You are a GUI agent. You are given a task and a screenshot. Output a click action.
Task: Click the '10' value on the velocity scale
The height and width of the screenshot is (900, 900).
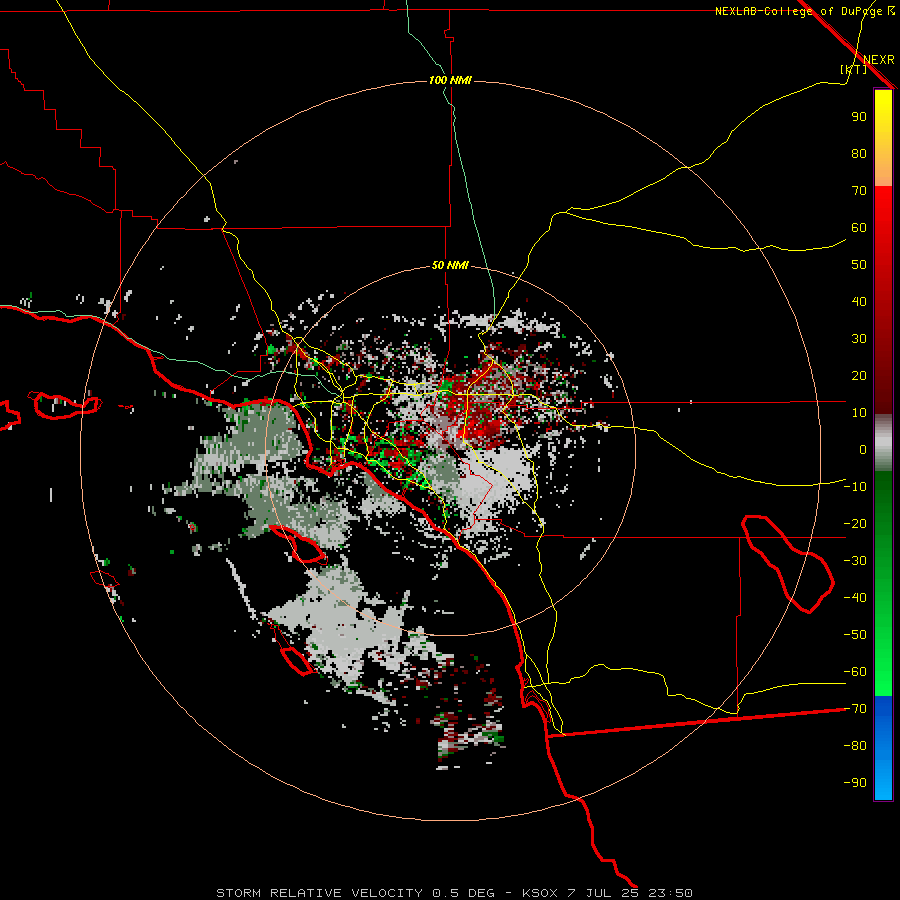pos(859,413)
